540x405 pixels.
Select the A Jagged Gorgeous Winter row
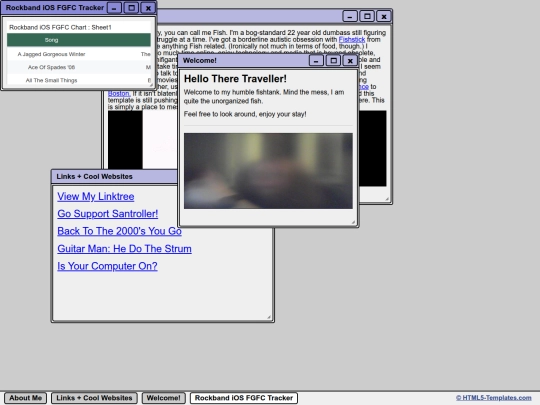(x=79, y=54)
